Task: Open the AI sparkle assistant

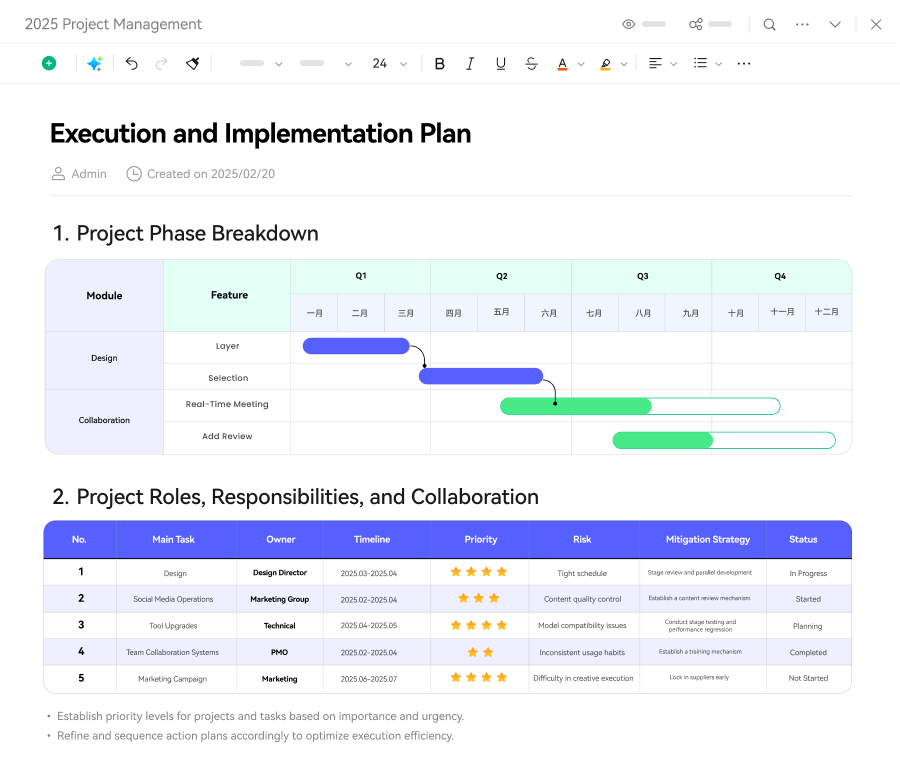Action: point(95,63)
